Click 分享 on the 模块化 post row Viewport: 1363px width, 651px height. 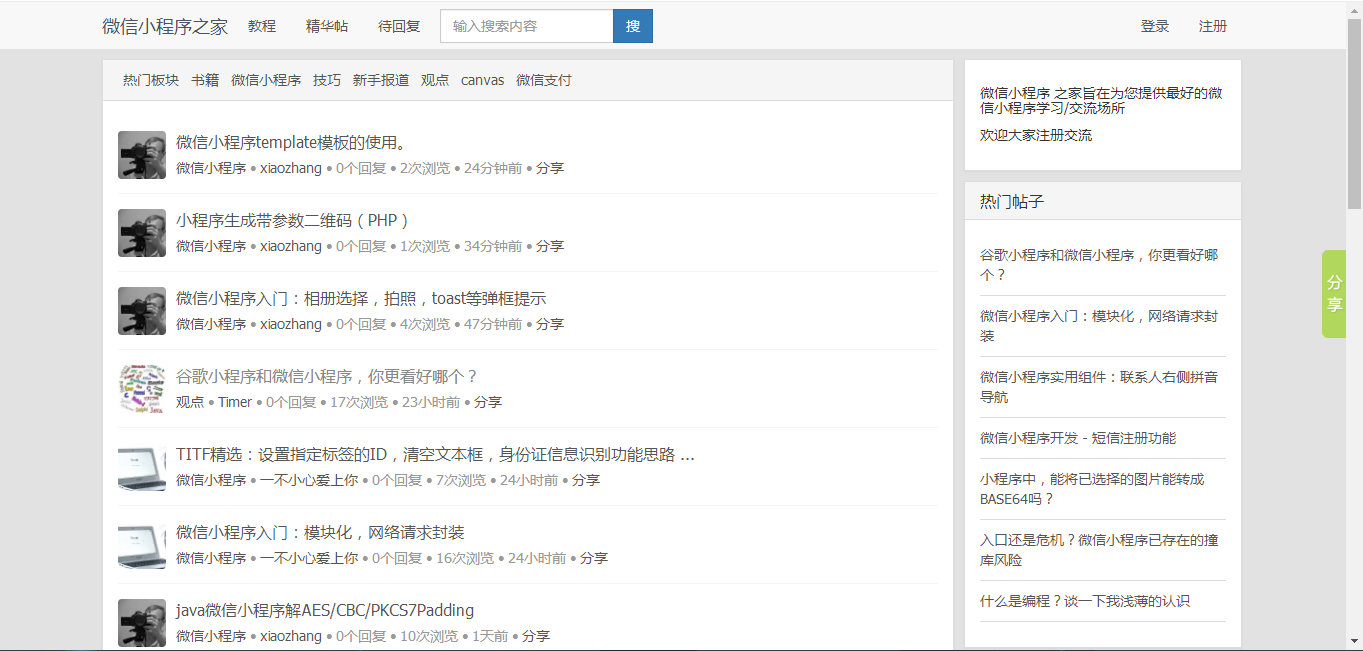coord(594,558)
